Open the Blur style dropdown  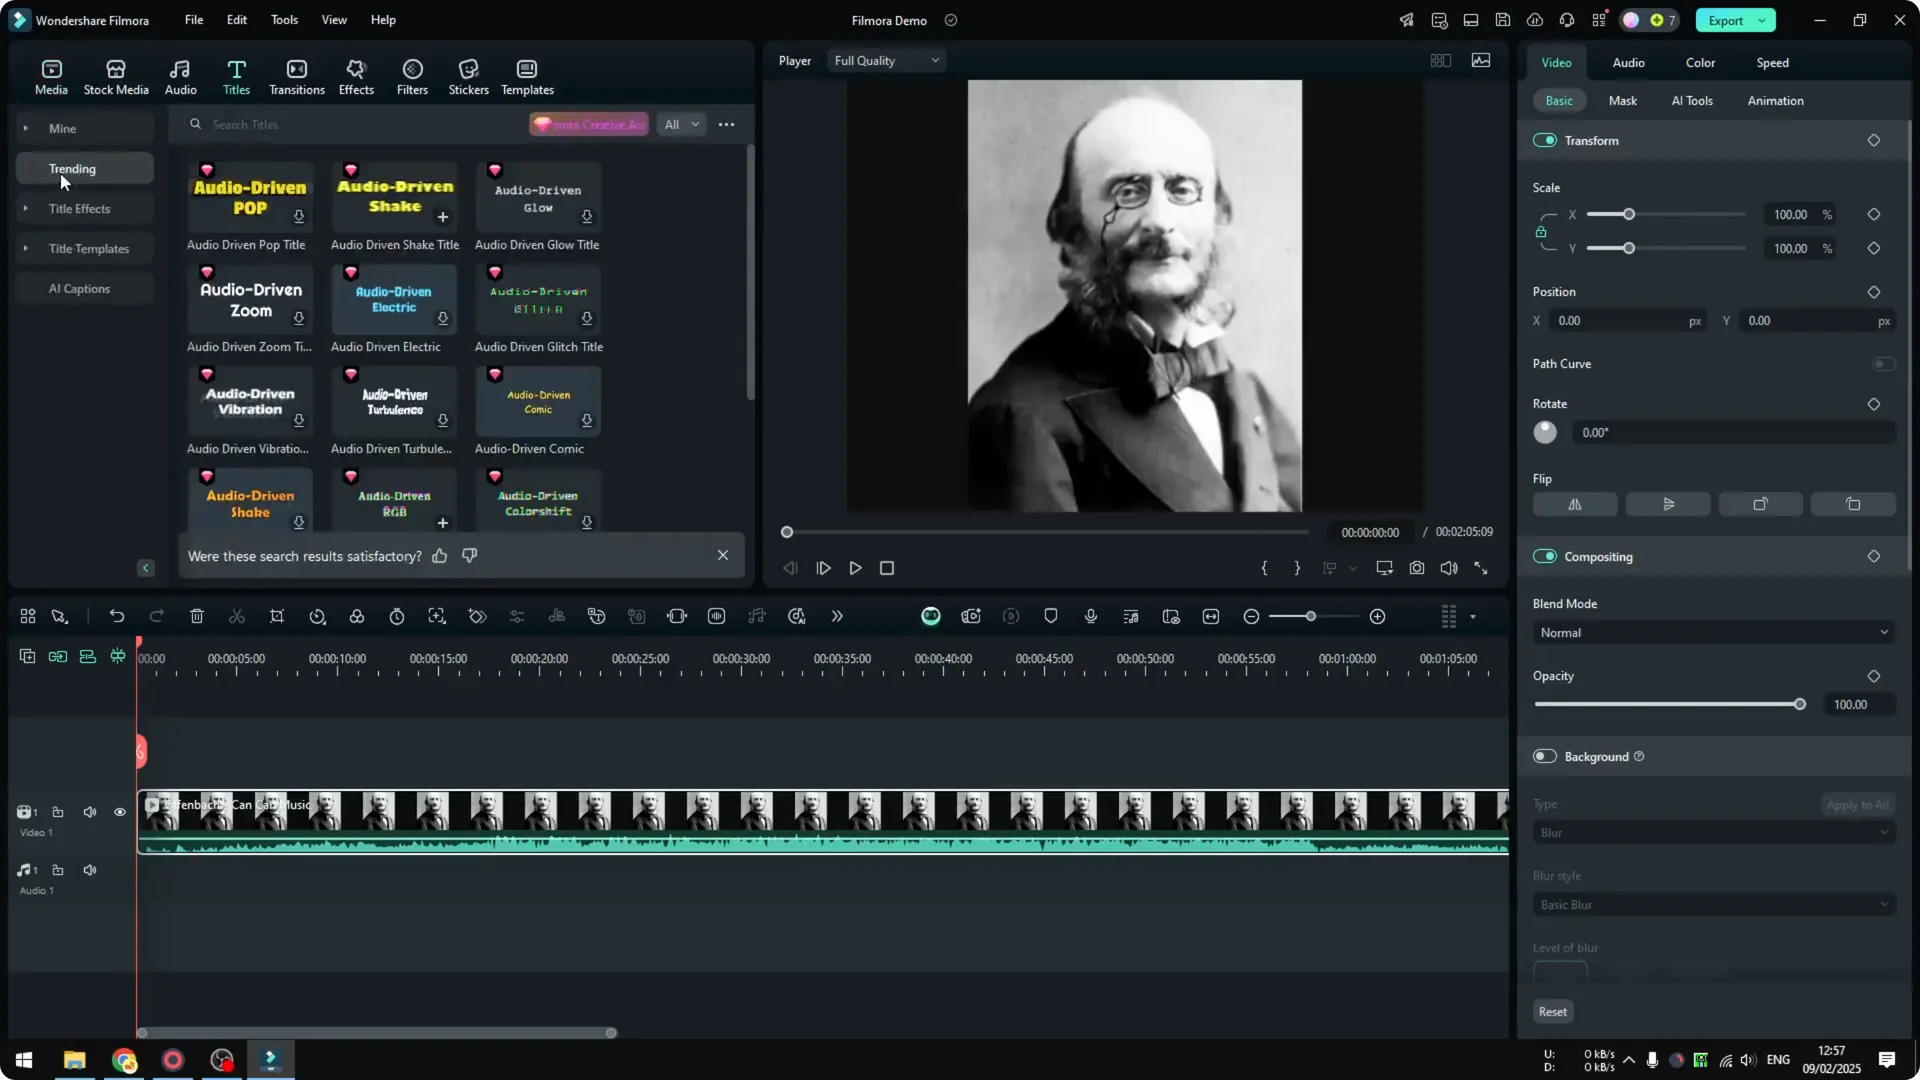[1713, 904]
